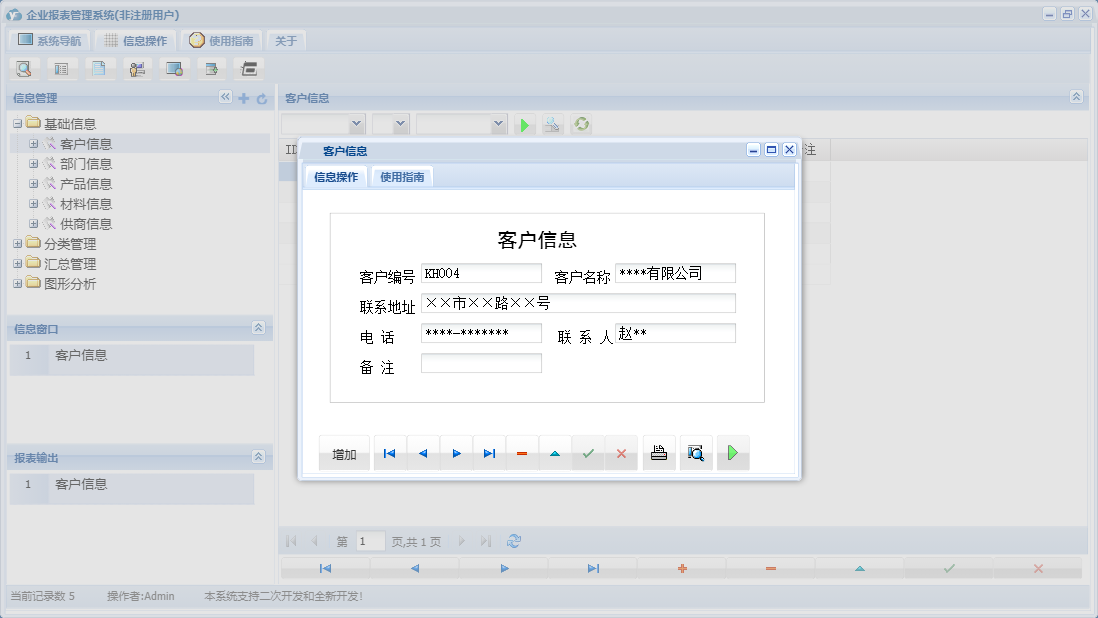Cancel editing with the red X button
Image resolution: width=1098 pixels, height=618 pixels.
coord(622,452)
